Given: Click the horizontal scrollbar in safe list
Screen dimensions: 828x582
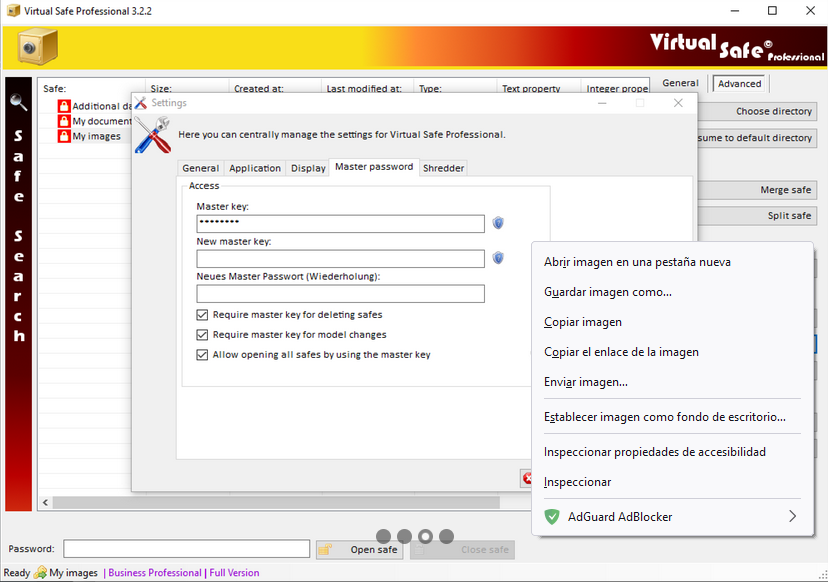Looking at the screenshot, I should point(276,502).
